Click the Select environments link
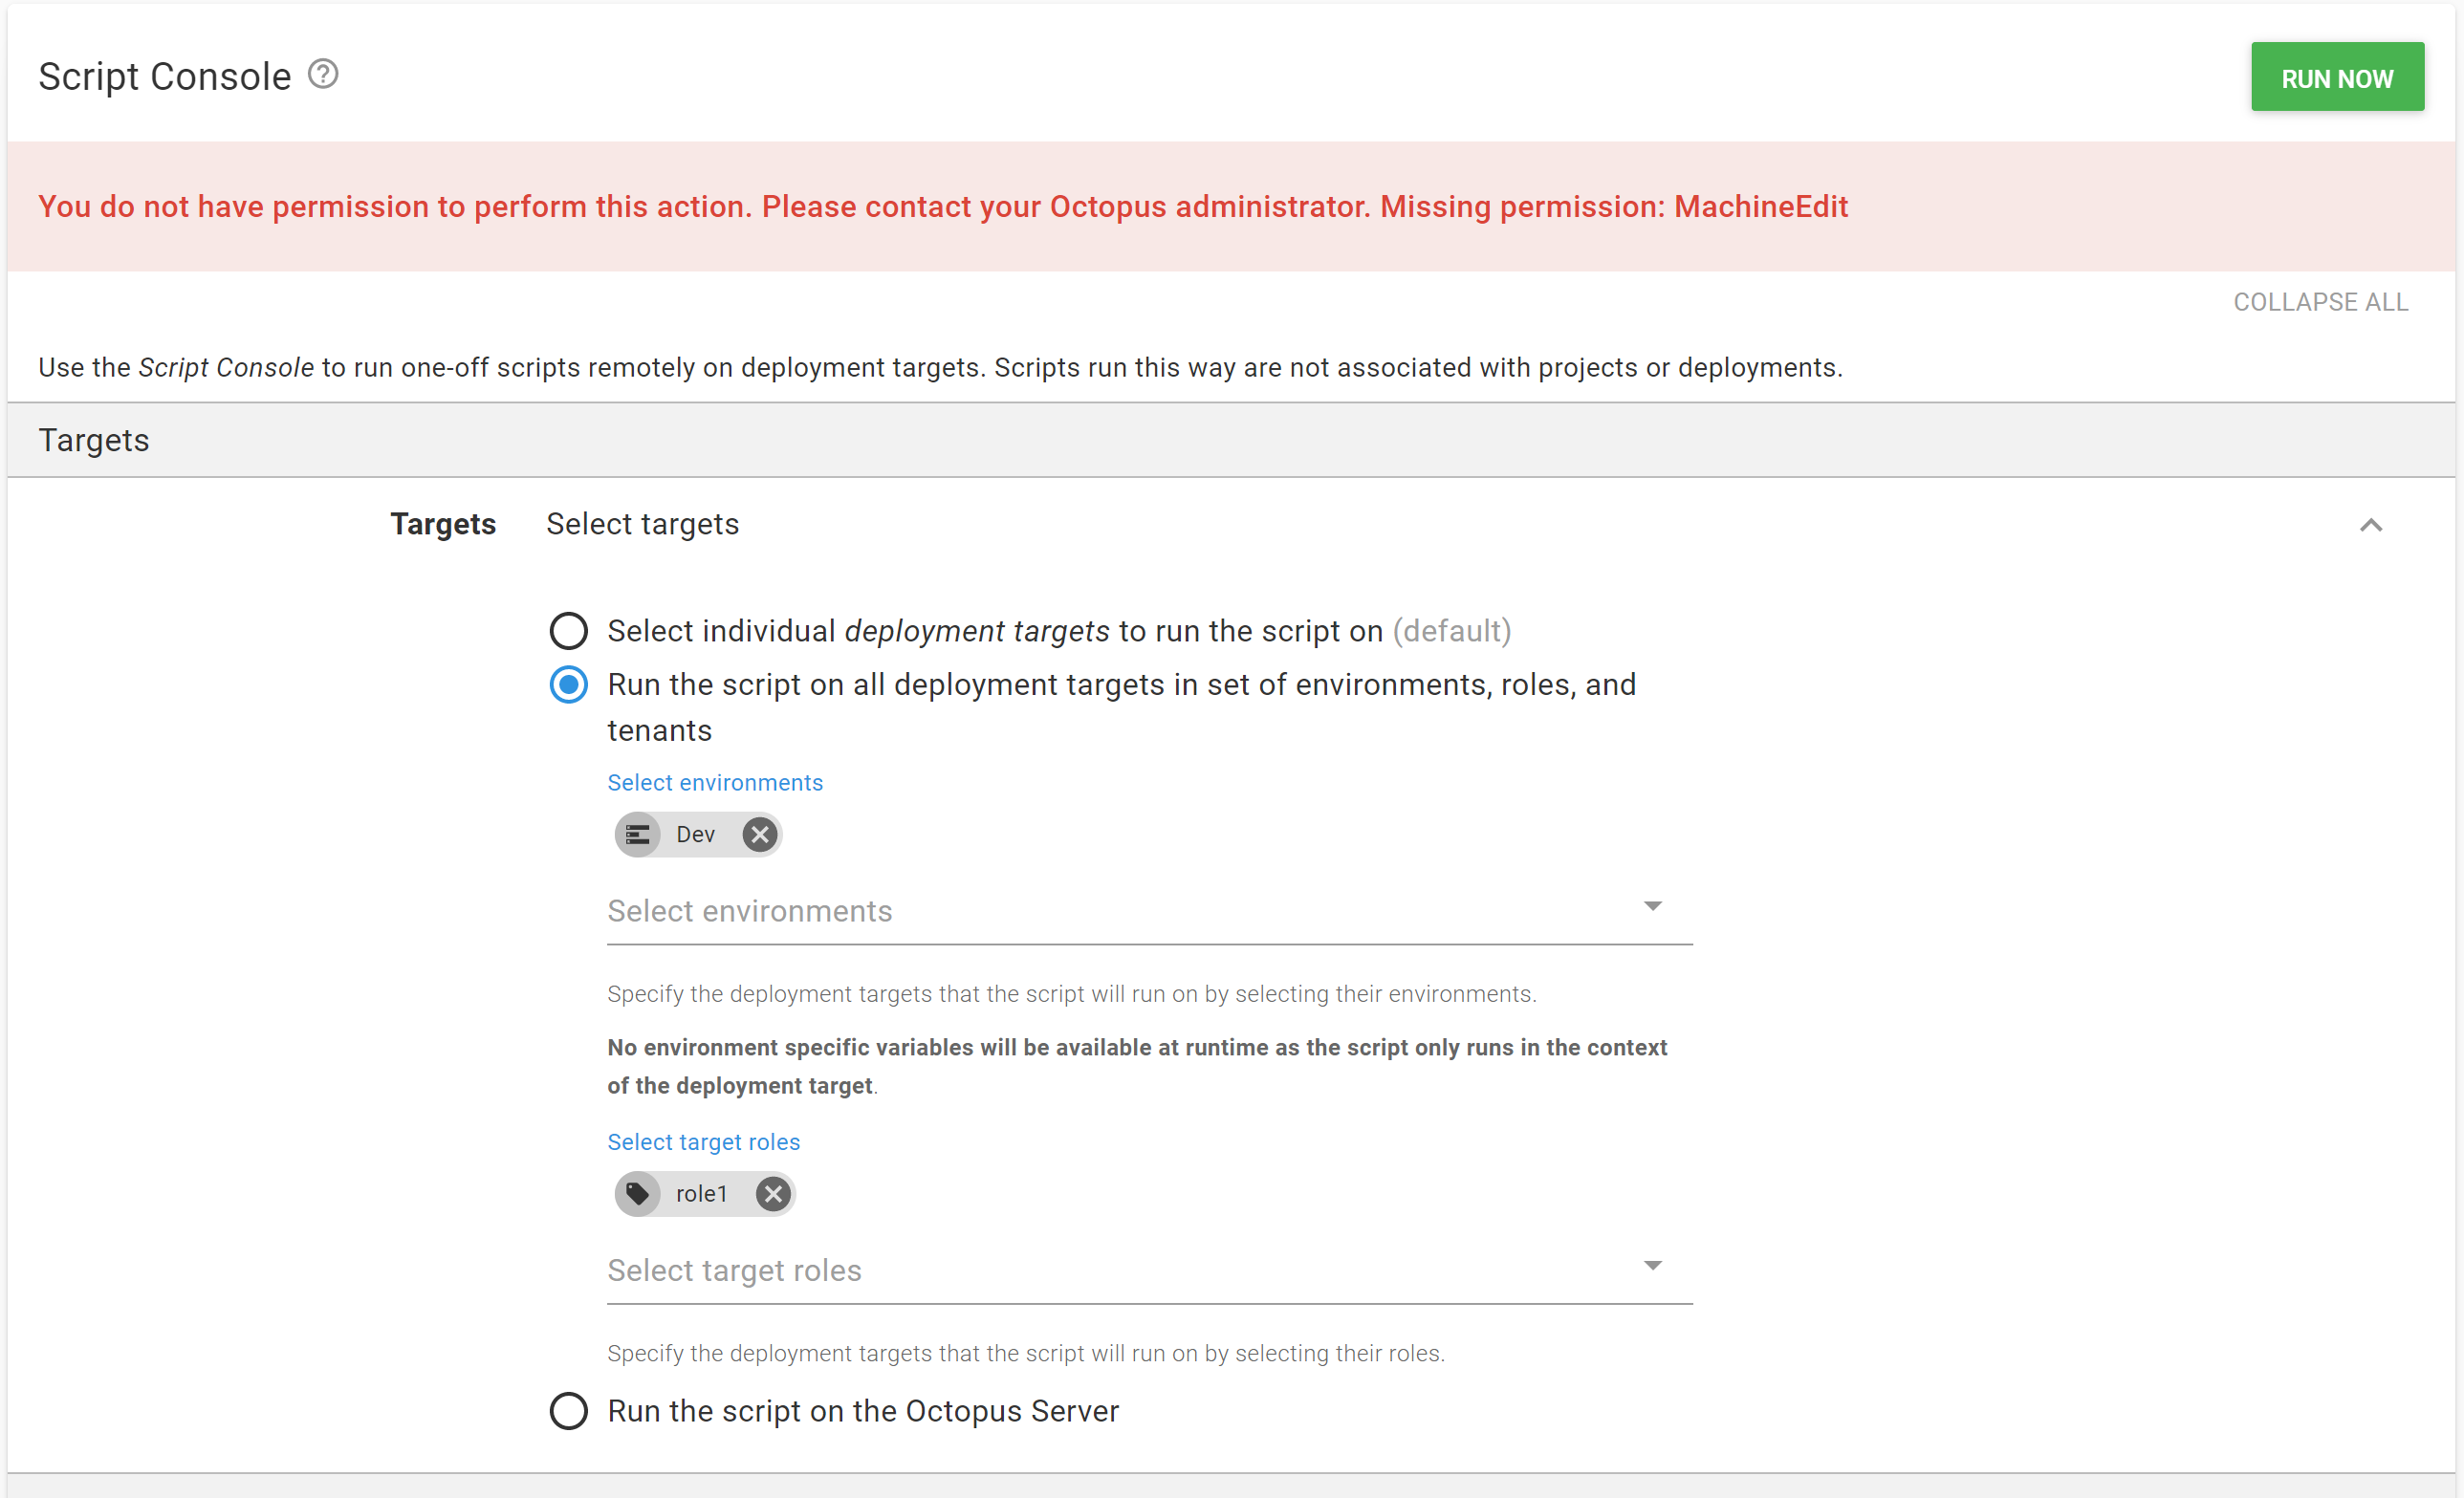Image resolution: width=2464 pixels, height=1498 pixels. (714, 782)
